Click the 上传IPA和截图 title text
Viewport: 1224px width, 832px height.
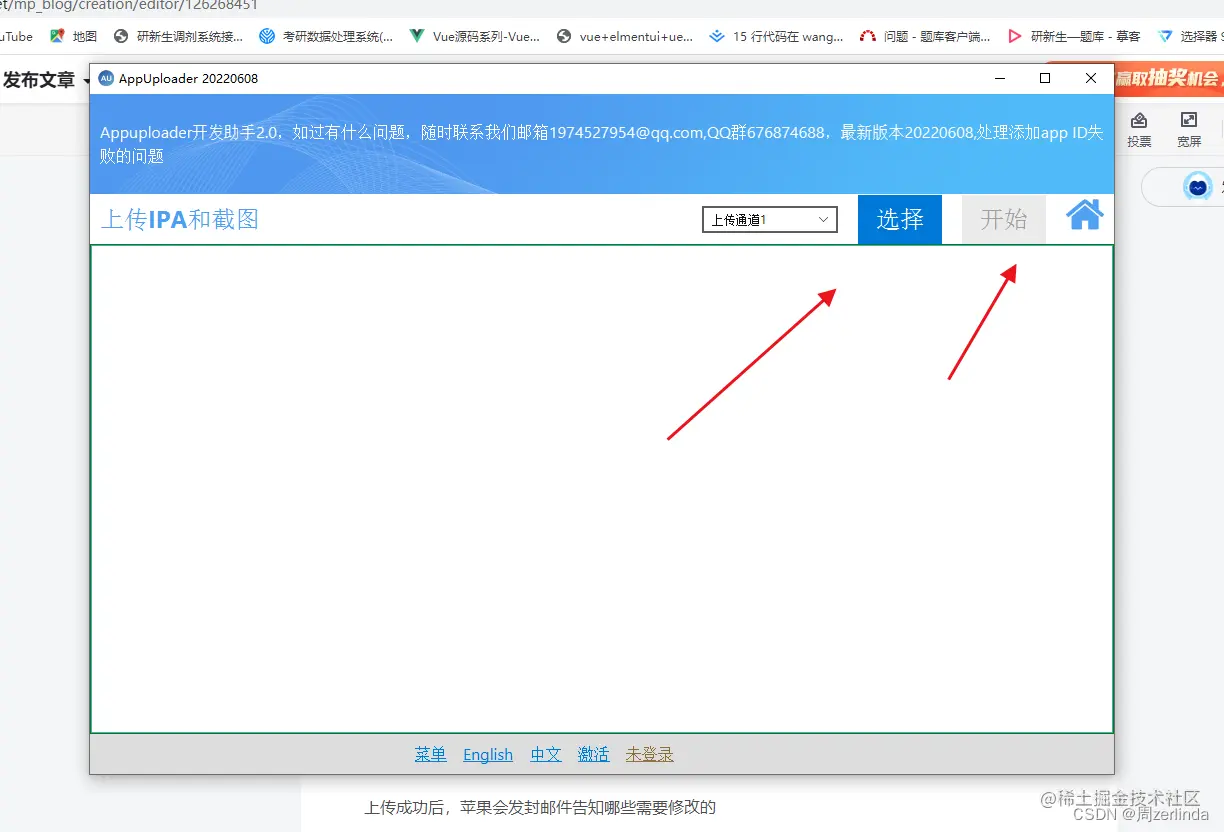coord(180,219)
